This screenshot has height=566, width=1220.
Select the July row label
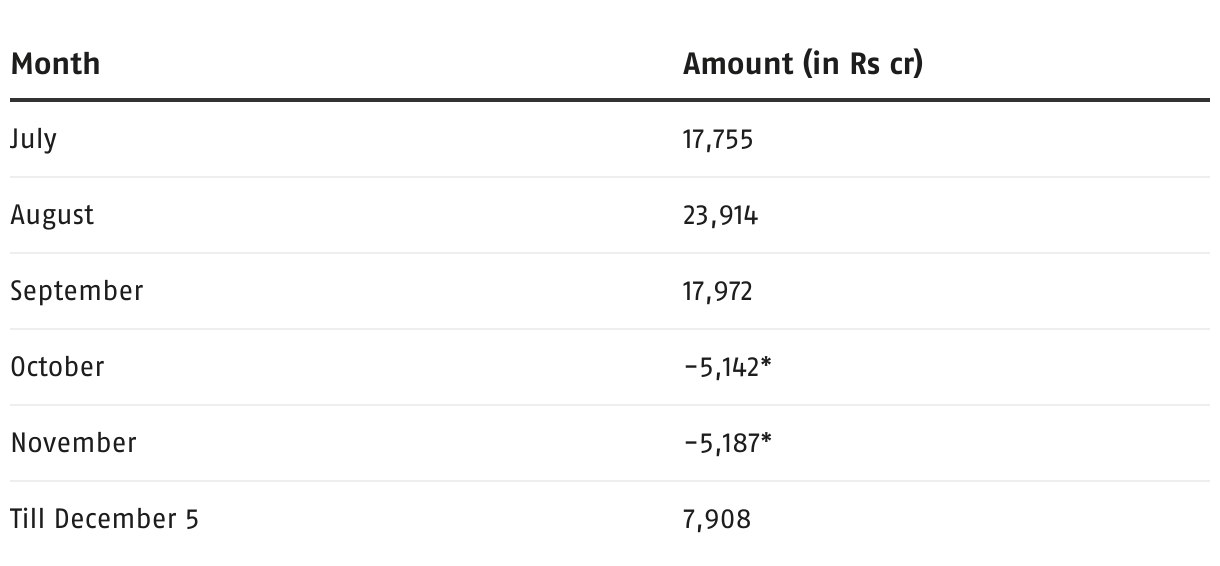[34, 139]
